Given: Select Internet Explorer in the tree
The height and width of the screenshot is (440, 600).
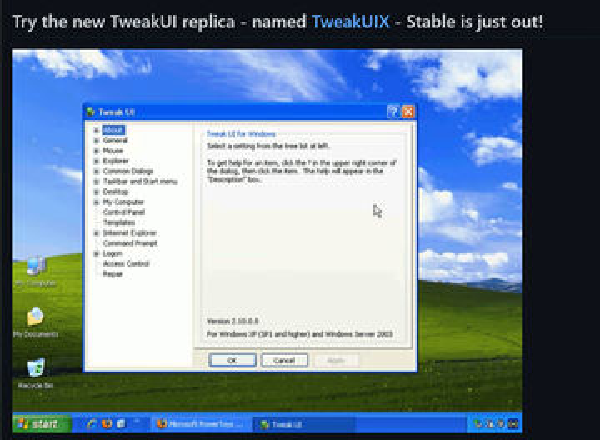Looking at the screenshot, I should (130, 233).
